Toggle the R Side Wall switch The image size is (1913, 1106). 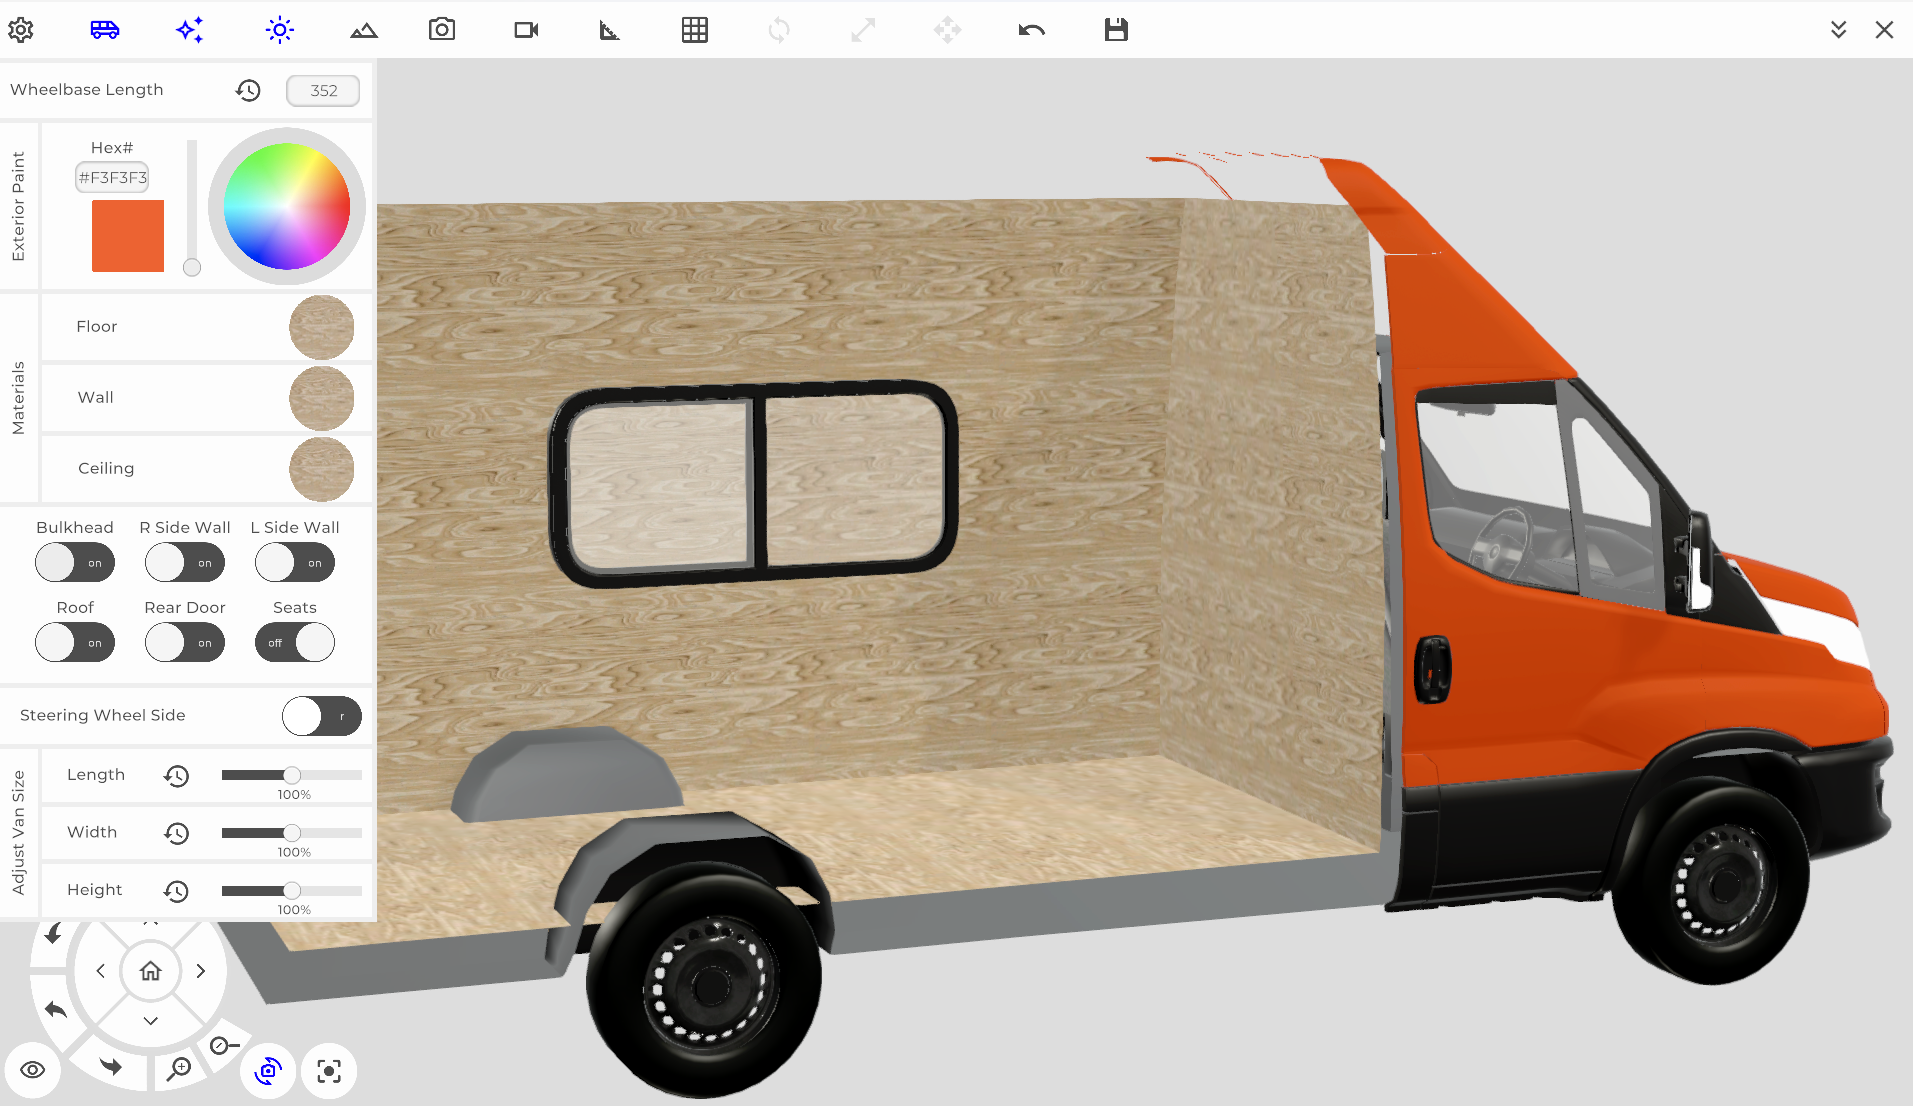click(185, 562)
